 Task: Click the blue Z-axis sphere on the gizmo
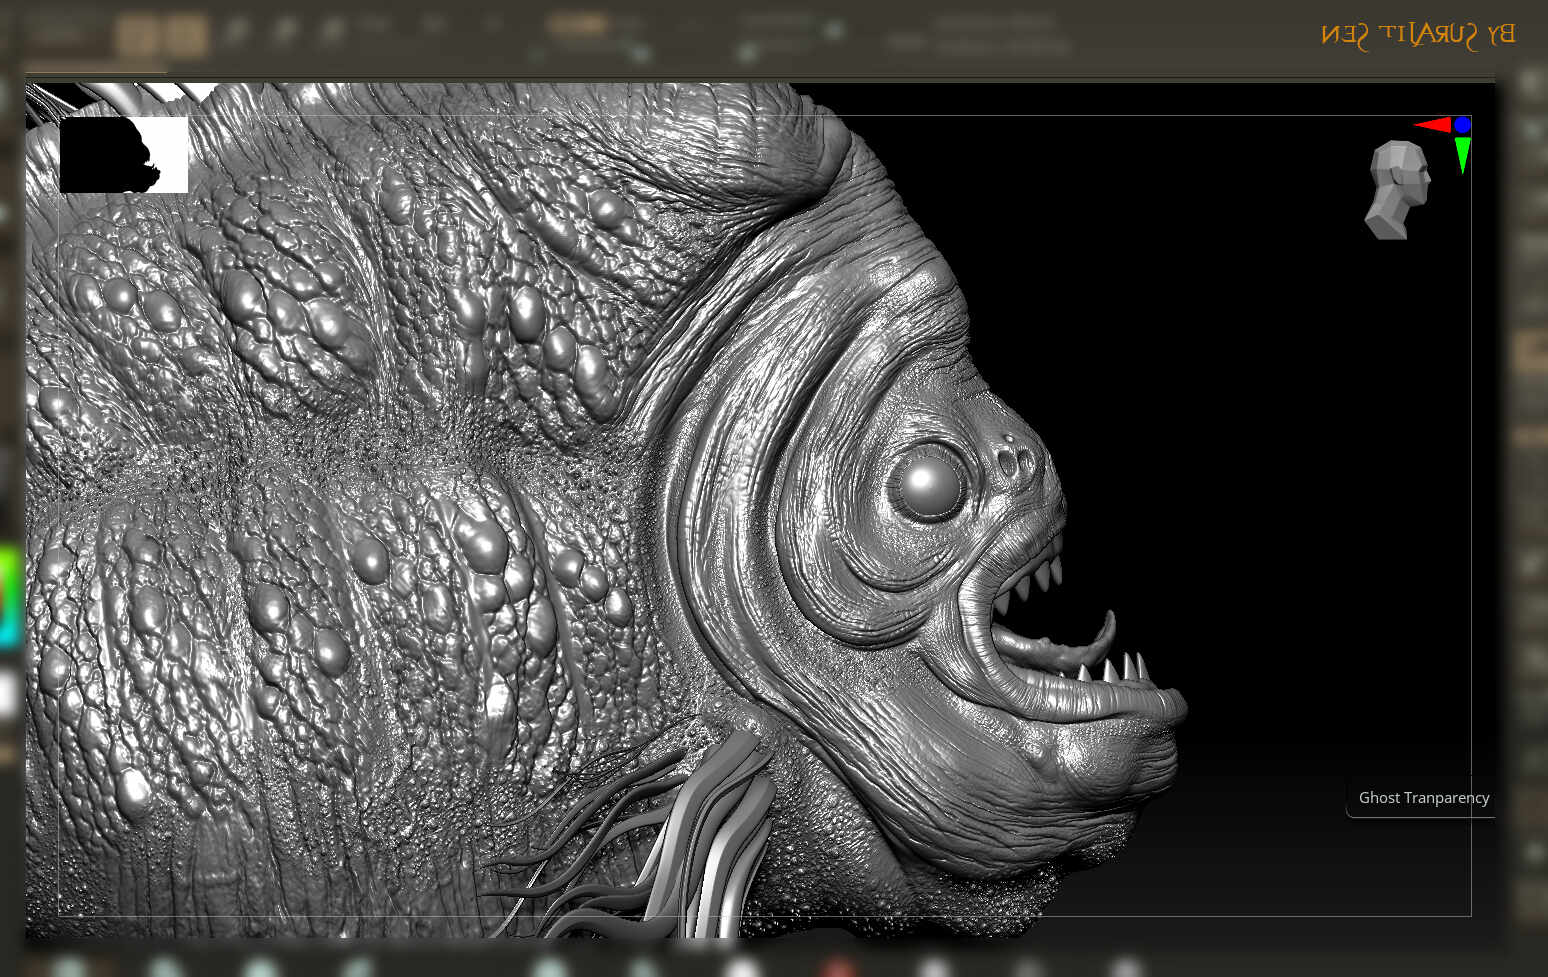(1464, 126)
